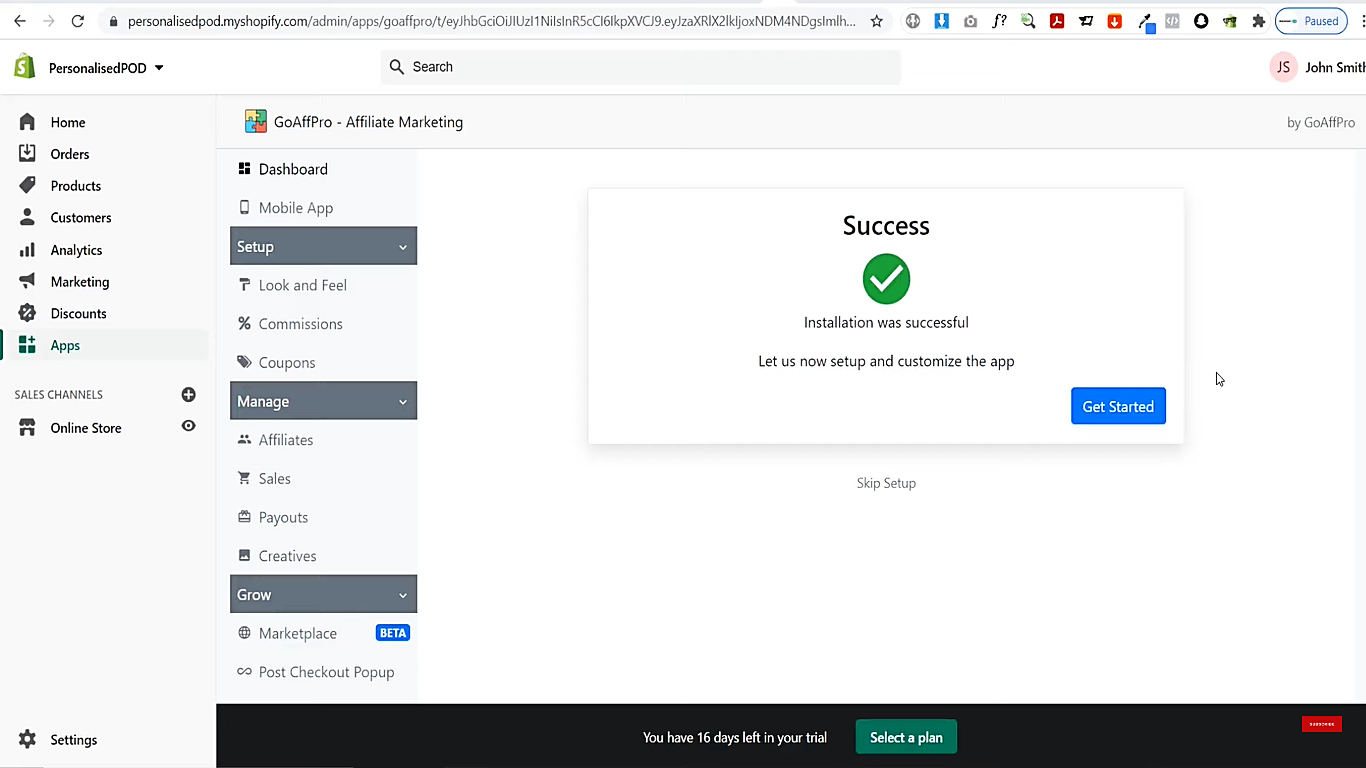
Task: Open the Chrome Extensions puzzle piece menu
Action: [1259, 21]
